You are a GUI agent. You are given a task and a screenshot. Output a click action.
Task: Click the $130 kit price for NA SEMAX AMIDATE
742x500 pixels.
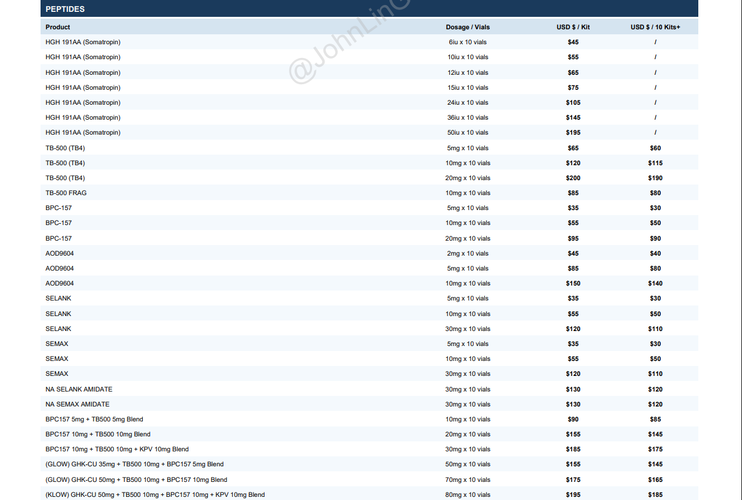pos(573,404)
